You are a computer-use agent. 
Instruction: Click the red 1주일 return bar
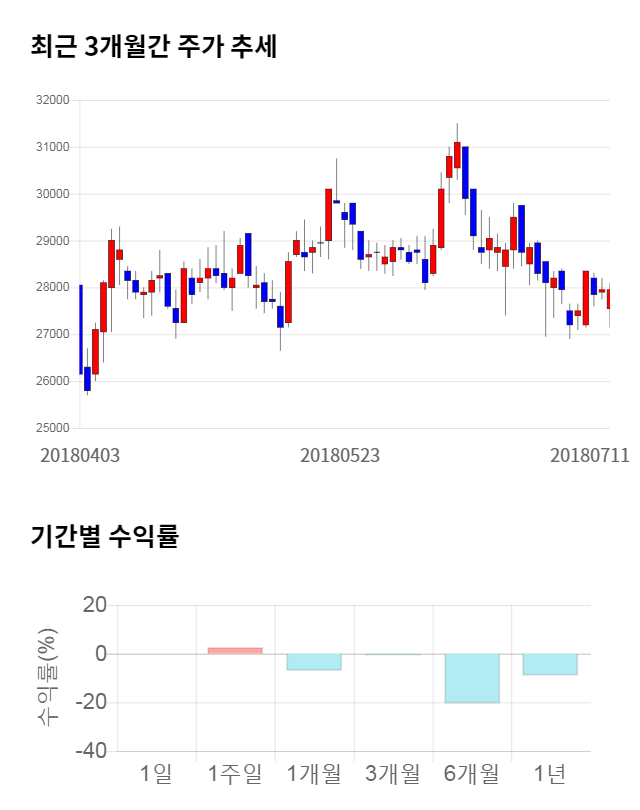(235, 651)
